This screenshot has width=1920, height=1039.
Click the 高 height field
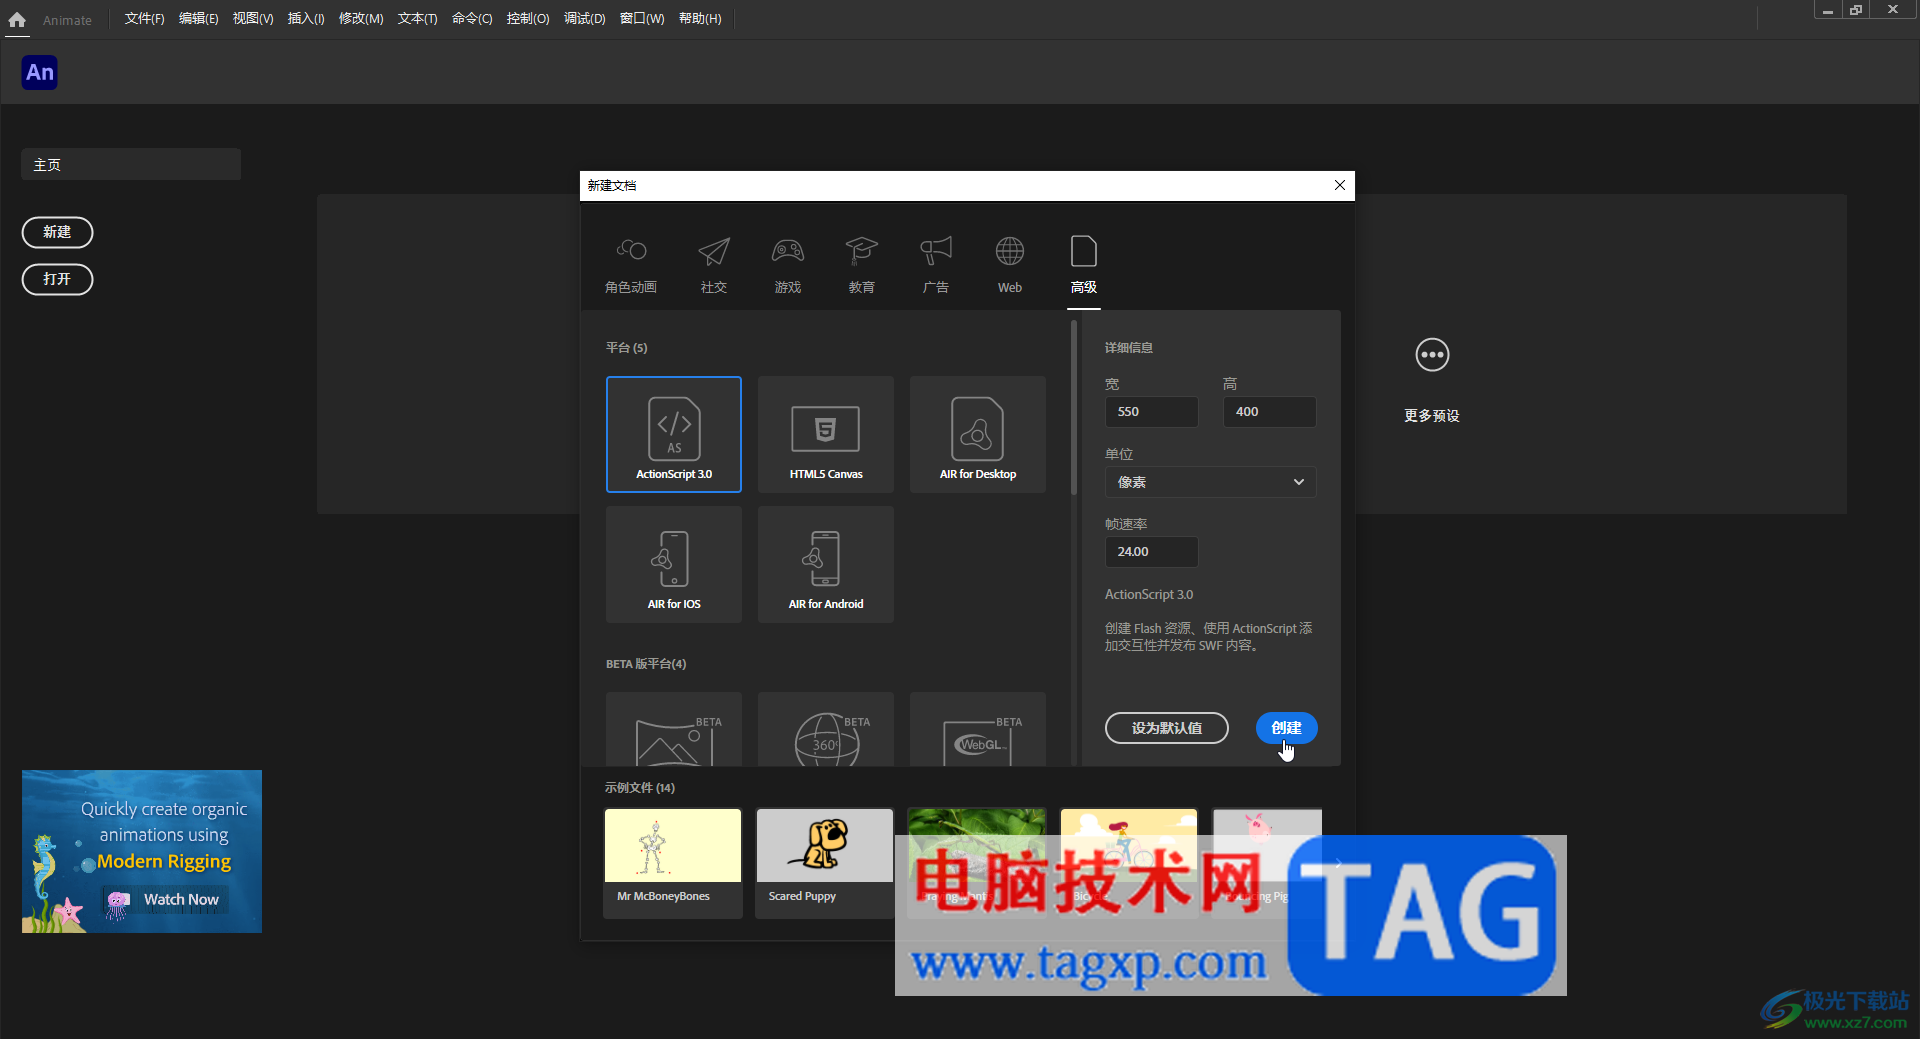(1269, 412)
